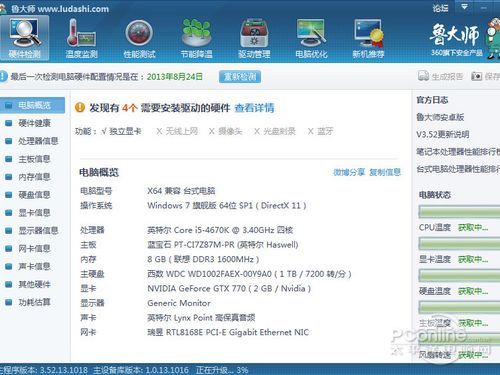
Task: Click the 复制信息 copy info link
Action: (x=385, y=172)
